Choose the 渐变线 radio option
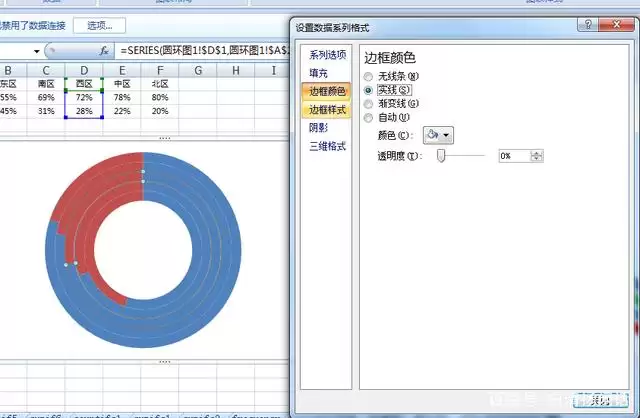The image size is (640, 418). pyautogui.click(x=368, y=104)
